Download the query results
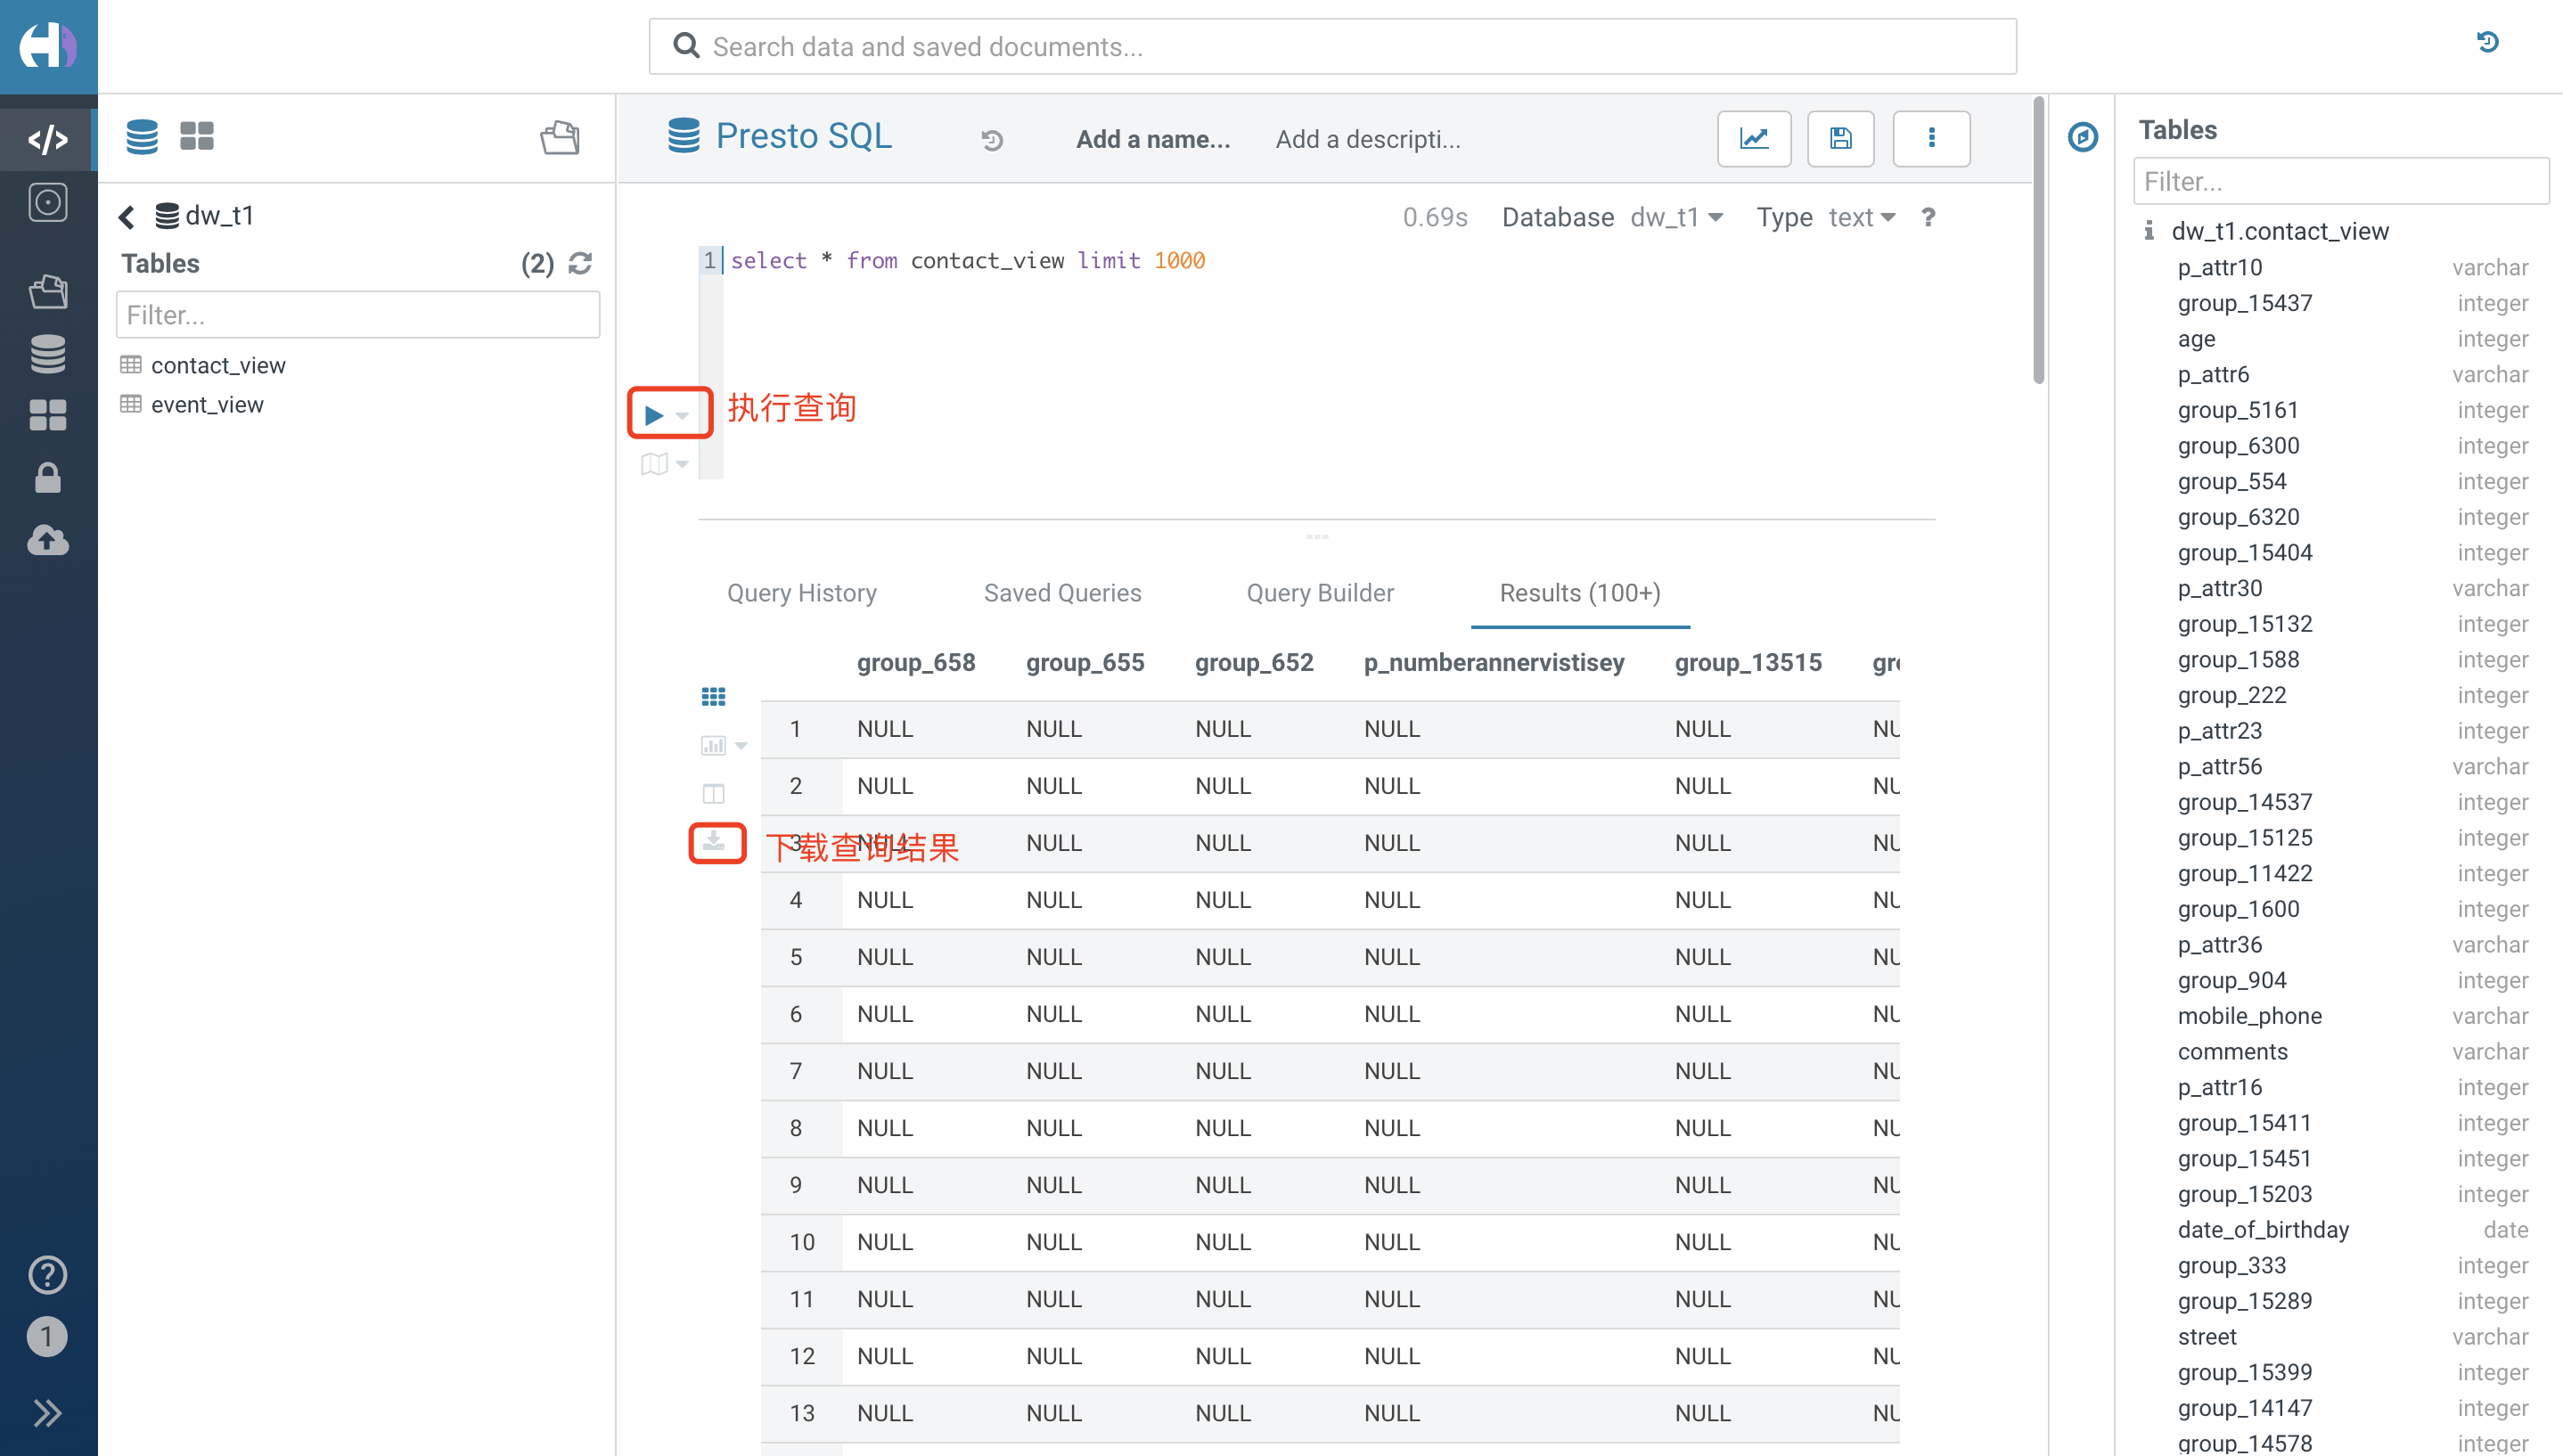The height and width of the screenshot is (1456, 2563). tap(713, 842)
